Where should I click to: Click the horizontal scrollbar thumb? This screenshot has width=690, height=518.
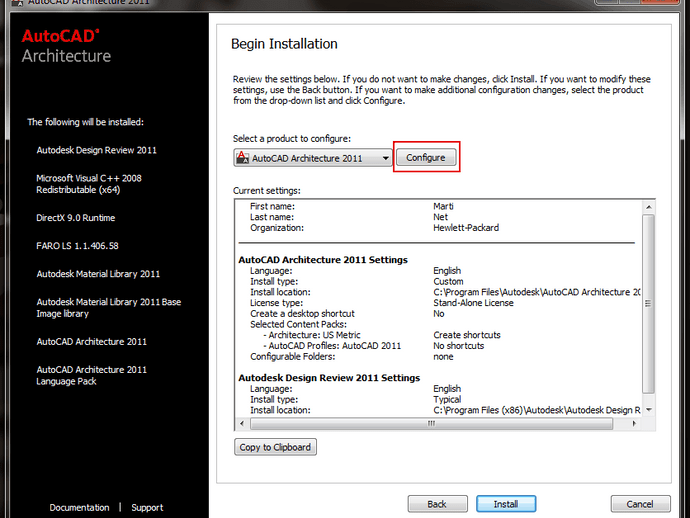tap(431, 423)
